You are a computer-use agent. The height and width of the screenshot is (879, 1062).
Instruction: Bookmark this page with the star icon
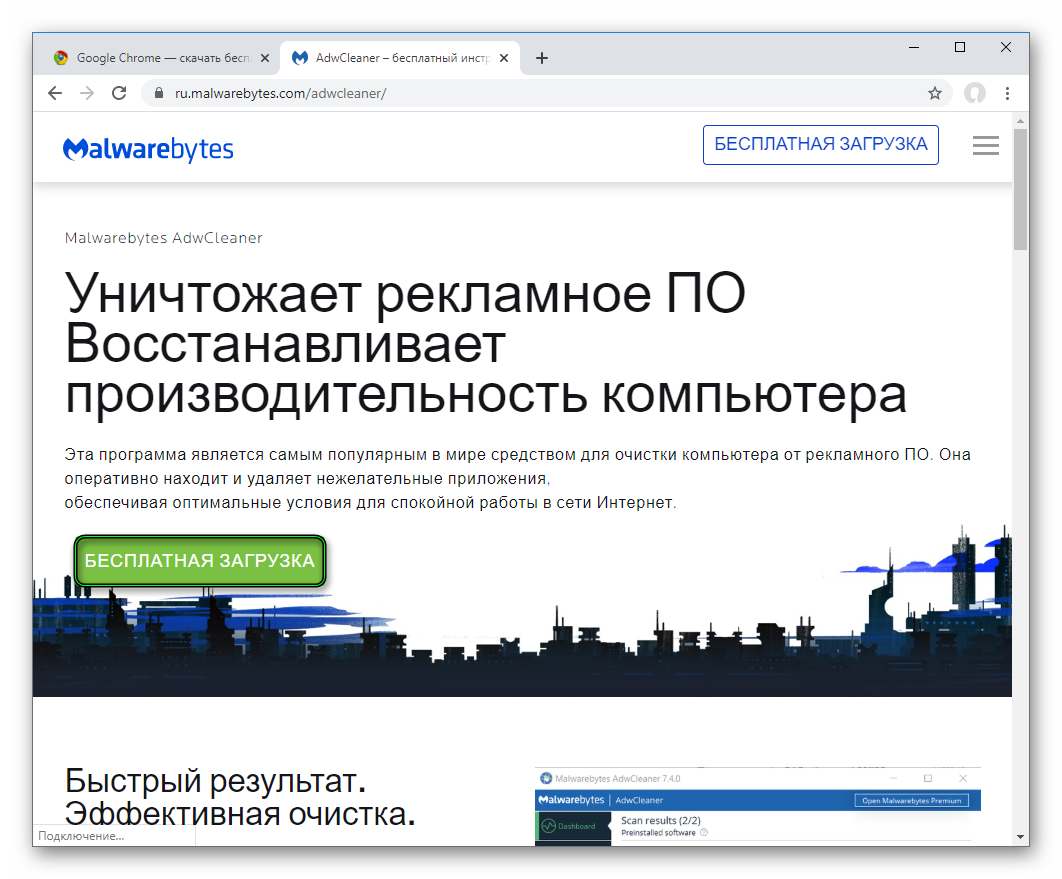[935, 93]
